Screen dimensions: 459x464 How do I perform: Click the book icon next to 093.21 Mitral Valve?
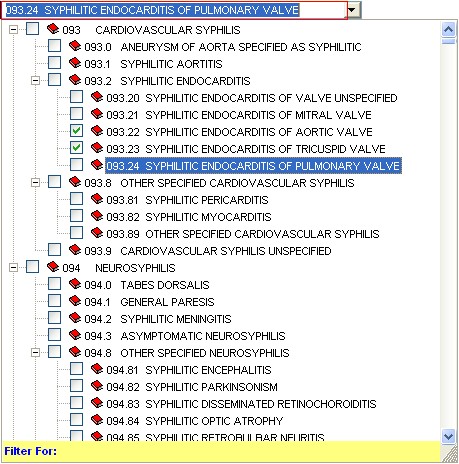[97, 114]
